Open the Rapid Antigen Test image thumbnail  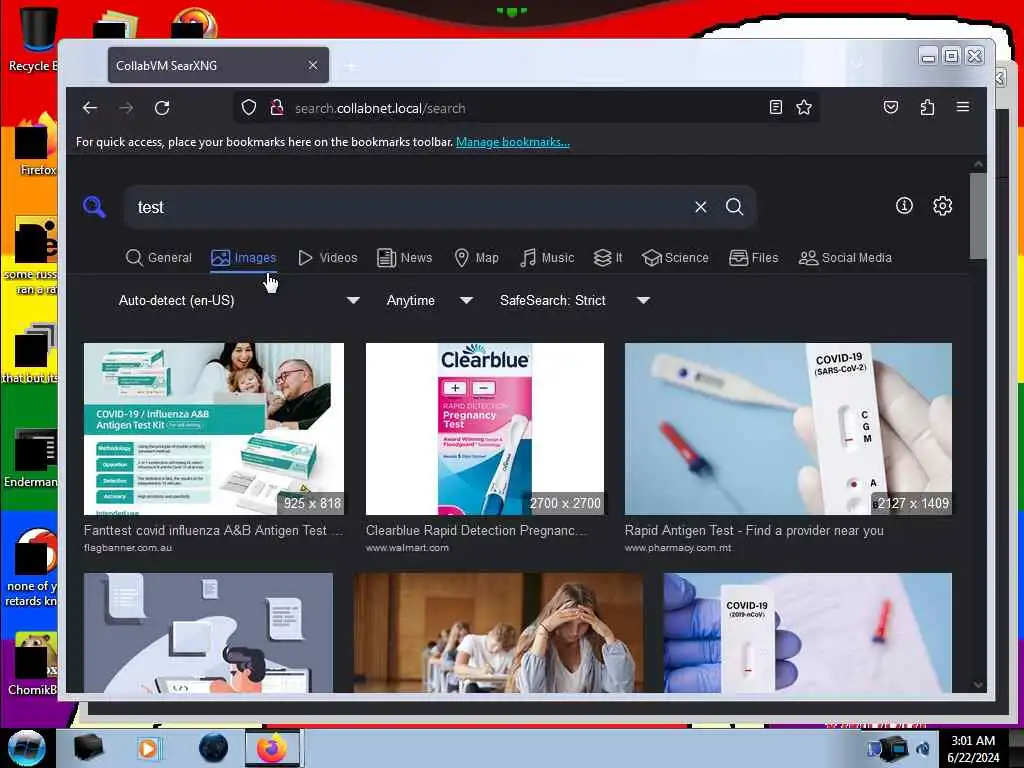click(788, 429)
